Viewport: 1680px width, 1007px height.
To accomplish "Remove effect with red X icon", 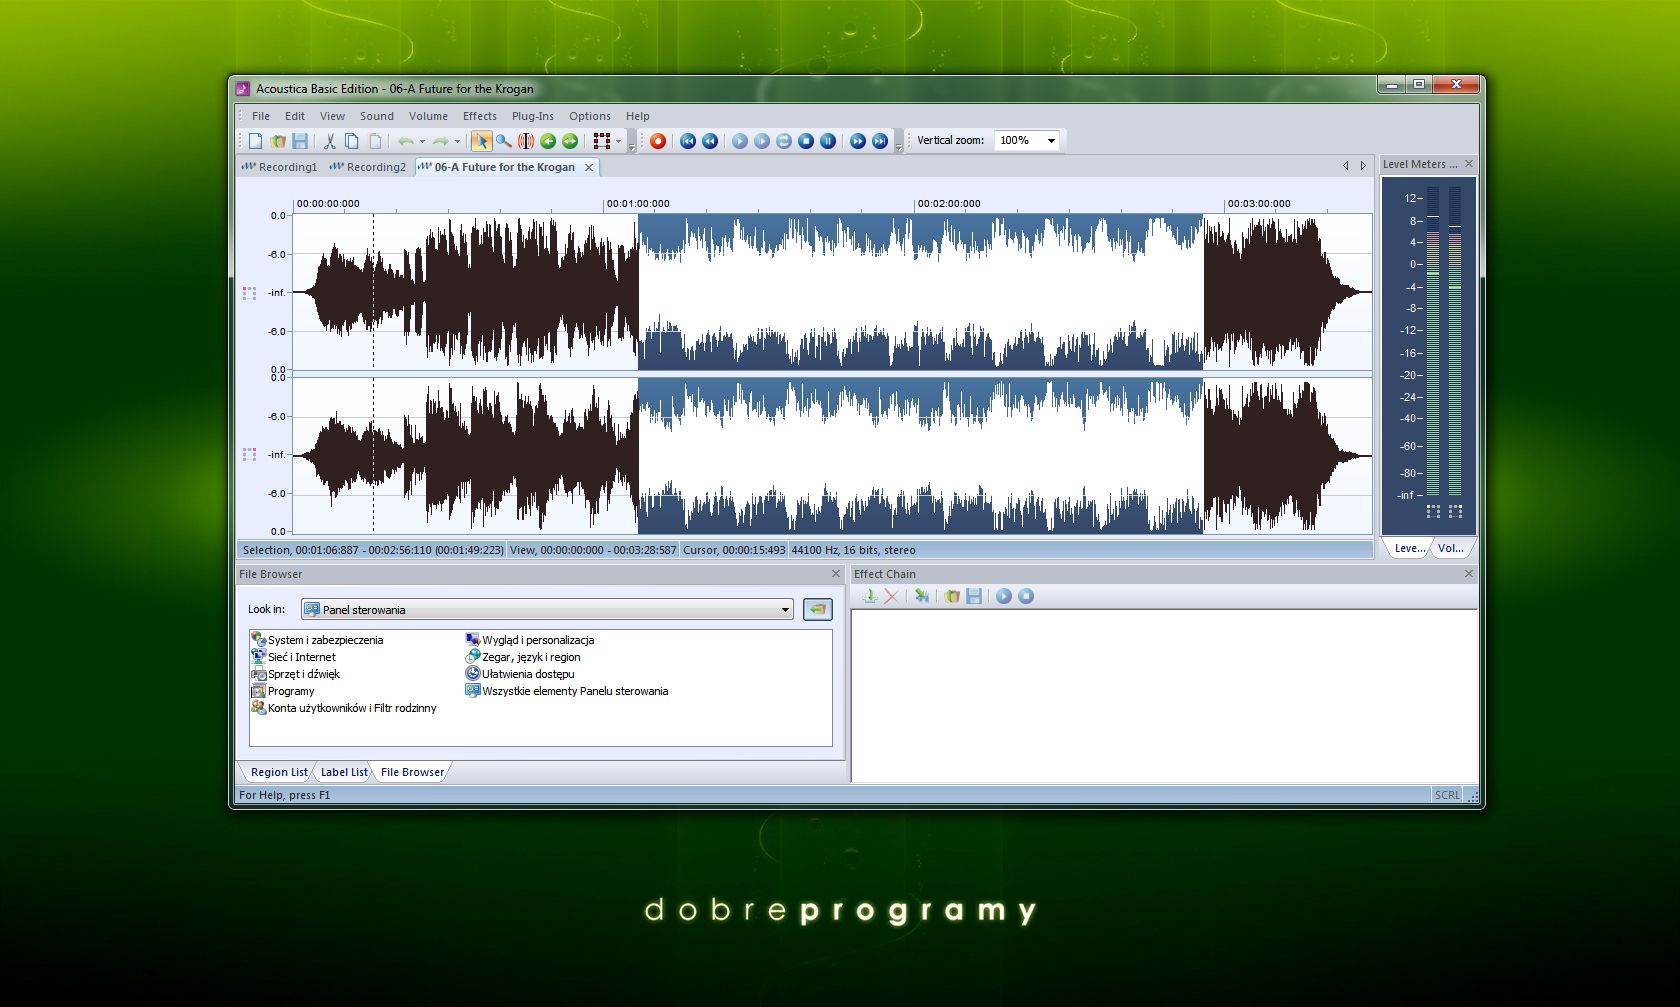I will (891, 596).
